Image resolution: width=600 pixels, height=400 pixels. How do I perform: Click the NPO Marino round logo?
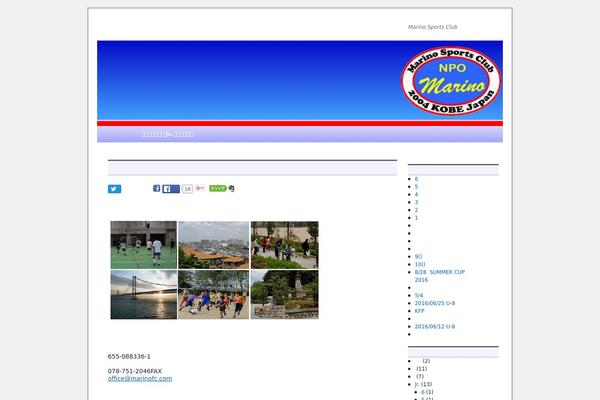[x=451, y=81]
